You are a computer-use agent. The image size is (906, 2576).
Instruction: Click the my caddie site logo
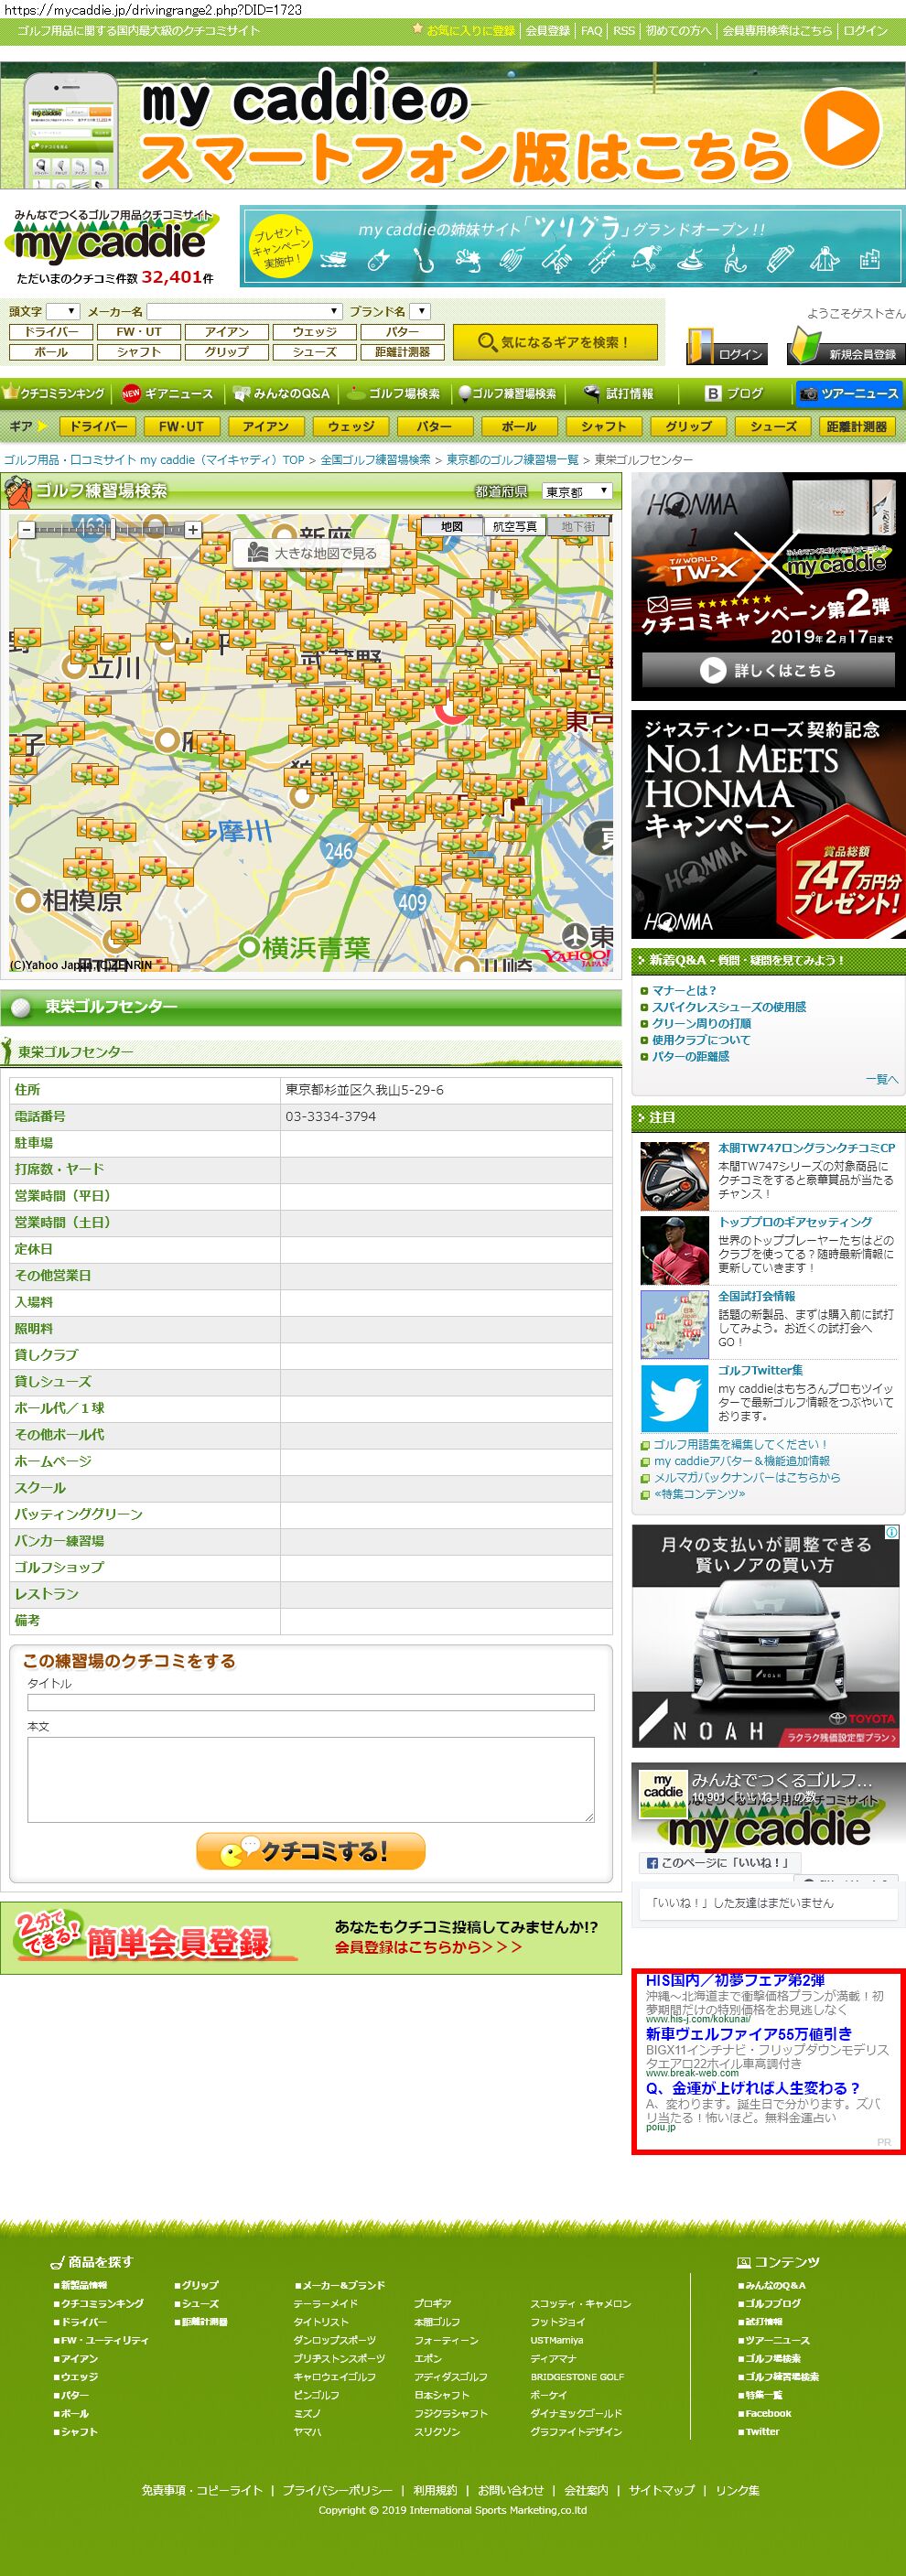[x=110, y=240]
